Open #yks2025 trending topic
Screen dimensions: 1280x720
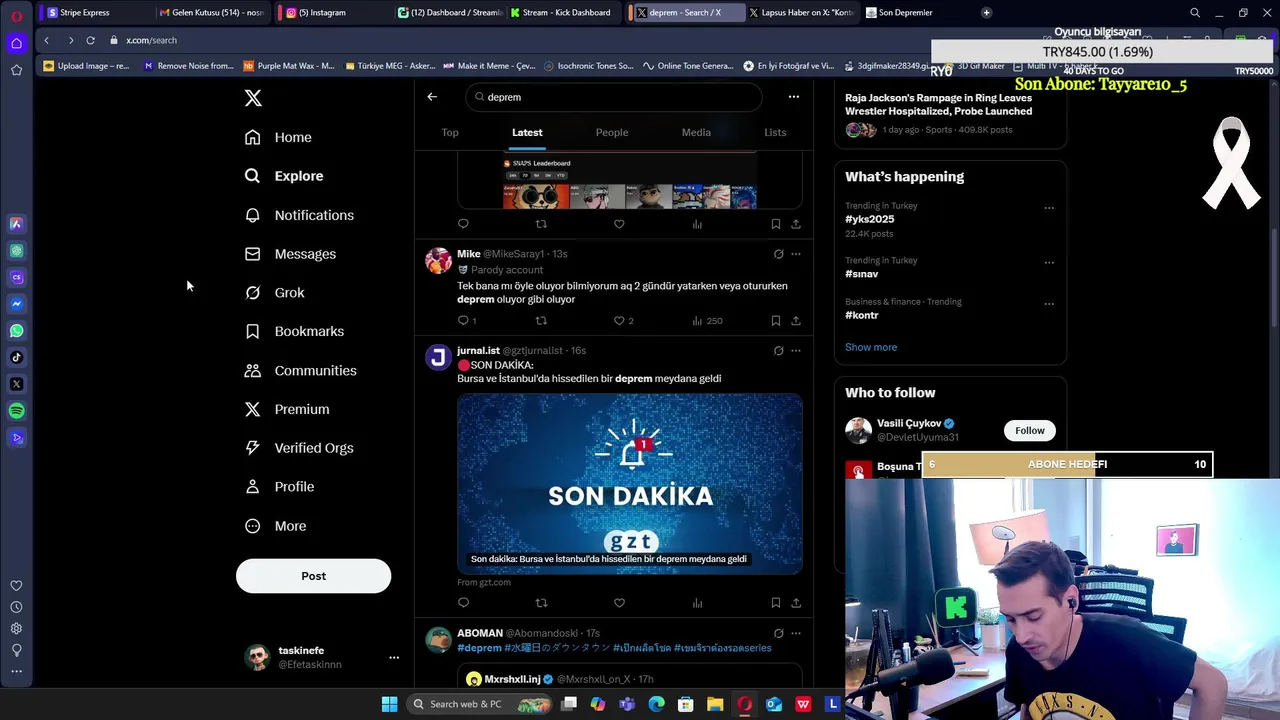click(870, 219)
